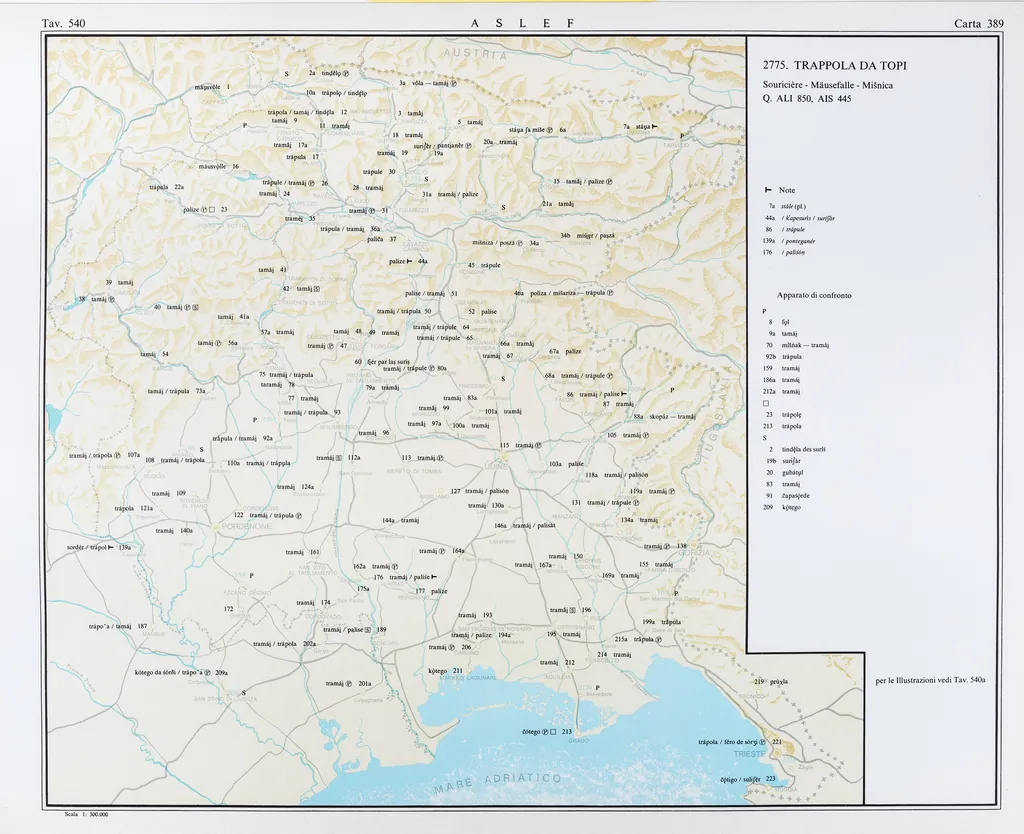Click the 'S' section heading in the legend
1024x834 pixels.
[765, 438]
